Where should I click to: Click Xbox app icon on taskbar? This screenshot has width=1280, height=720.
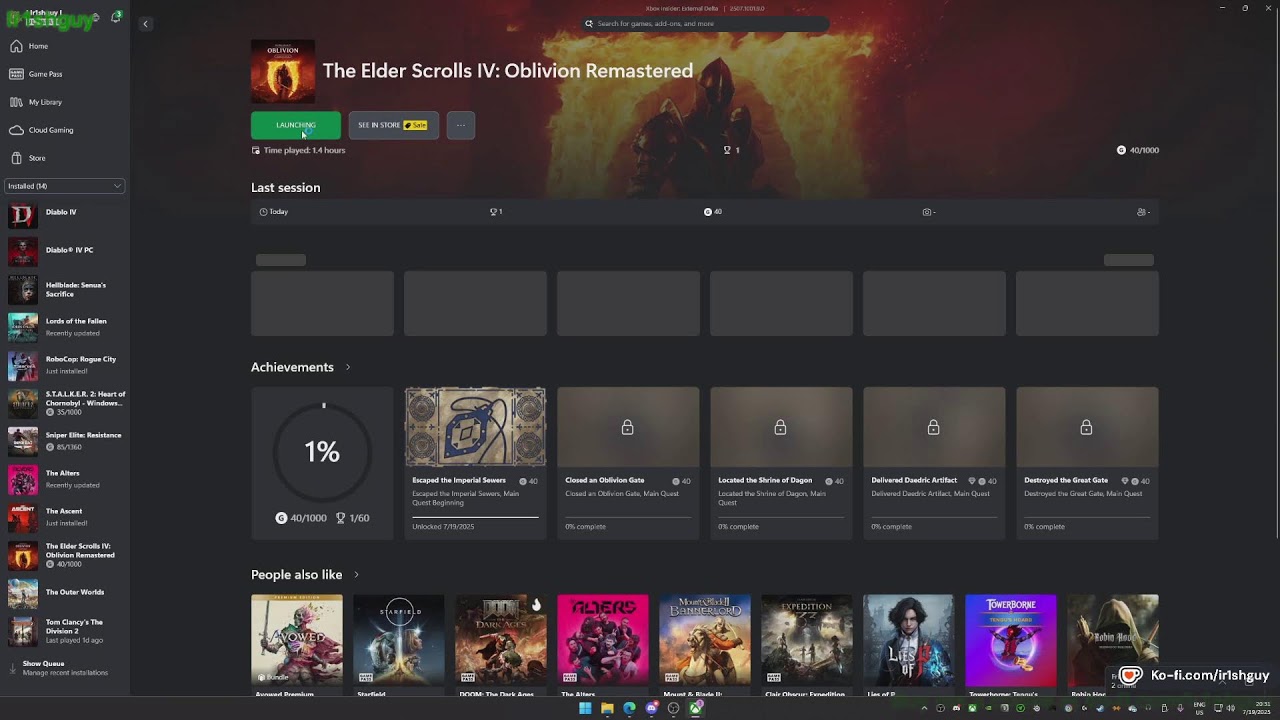point(695,708)
